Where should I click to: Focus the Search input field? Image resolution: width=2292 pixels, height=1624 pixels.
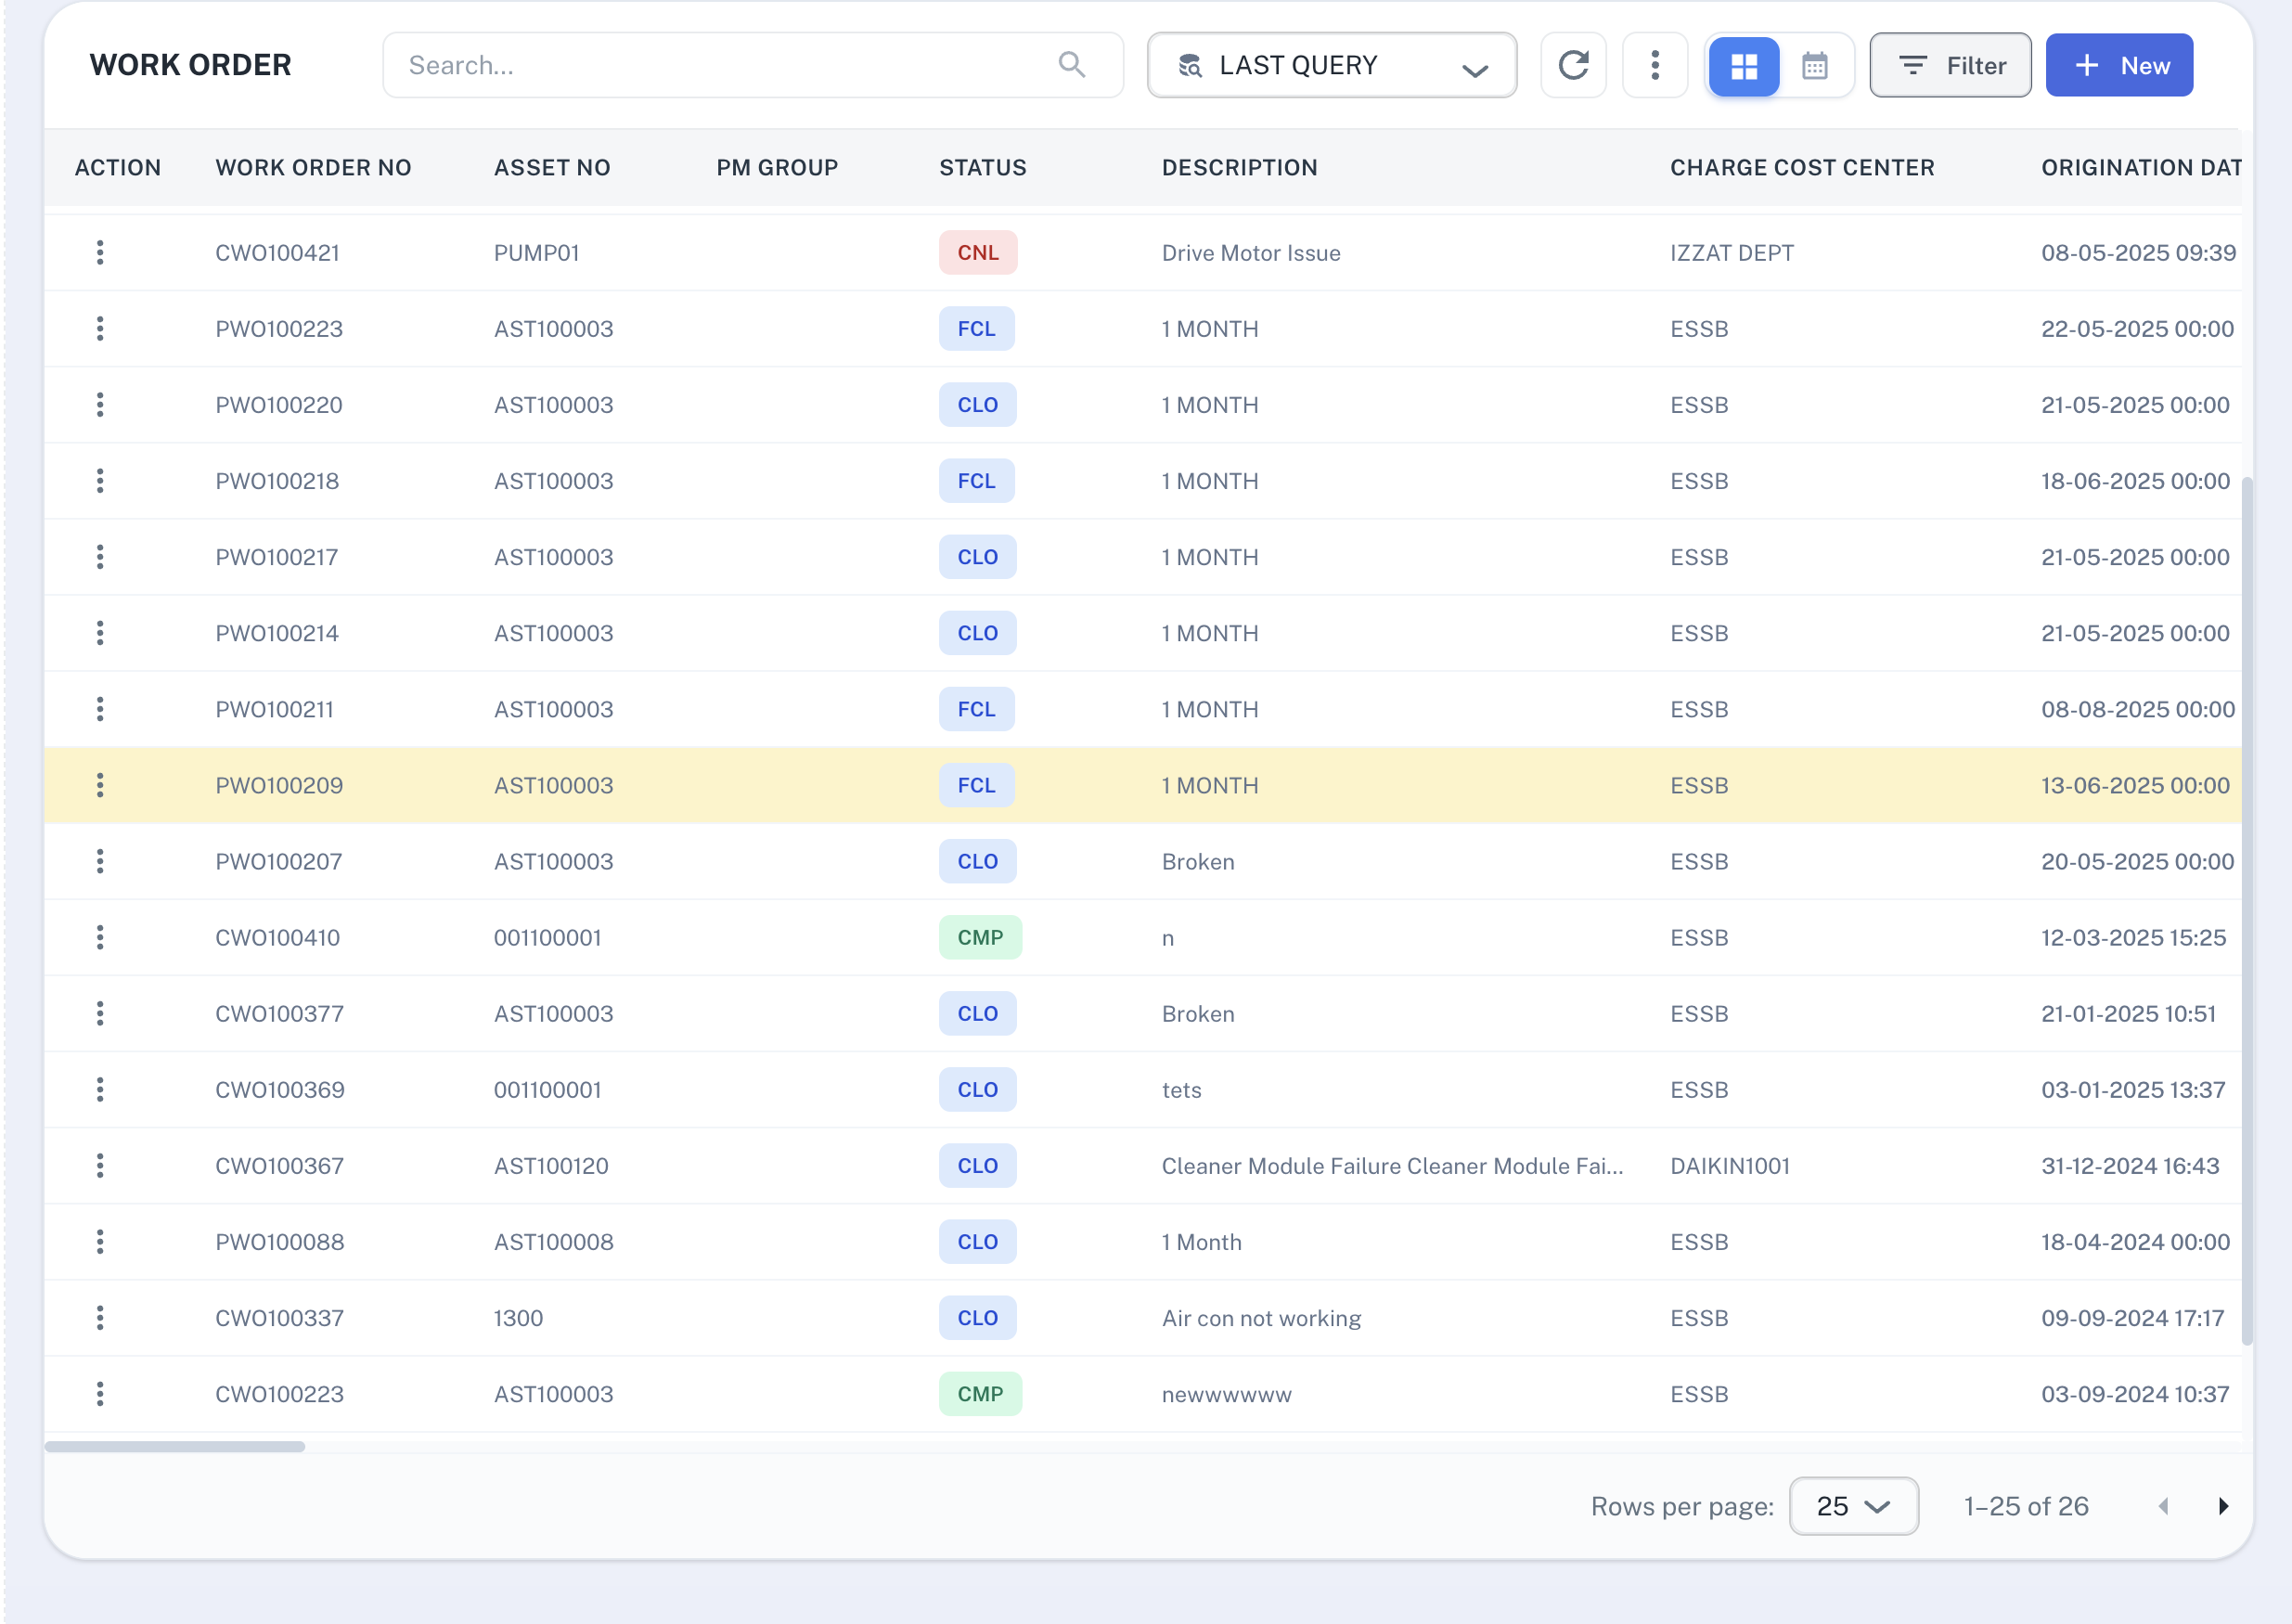720,65
